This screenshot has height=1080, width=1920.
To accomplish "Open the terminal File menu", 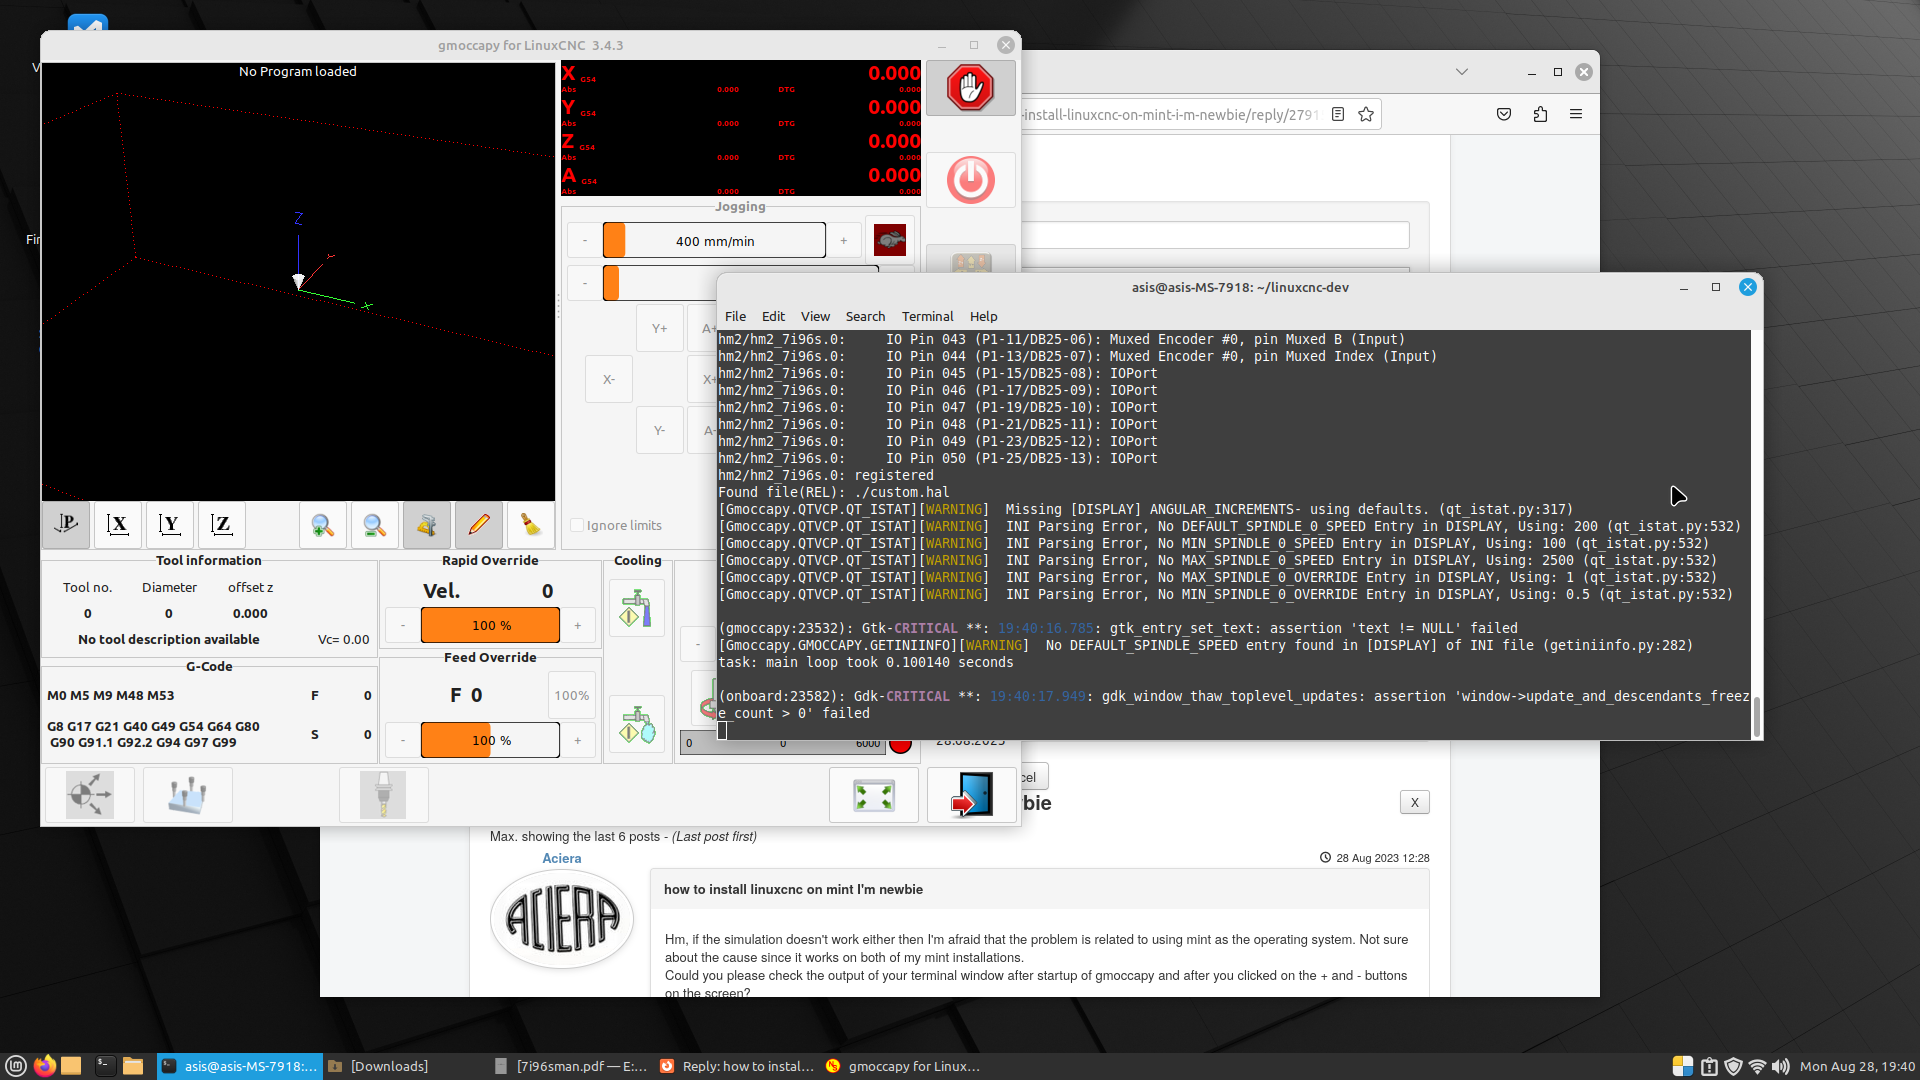I will (735, 316).
